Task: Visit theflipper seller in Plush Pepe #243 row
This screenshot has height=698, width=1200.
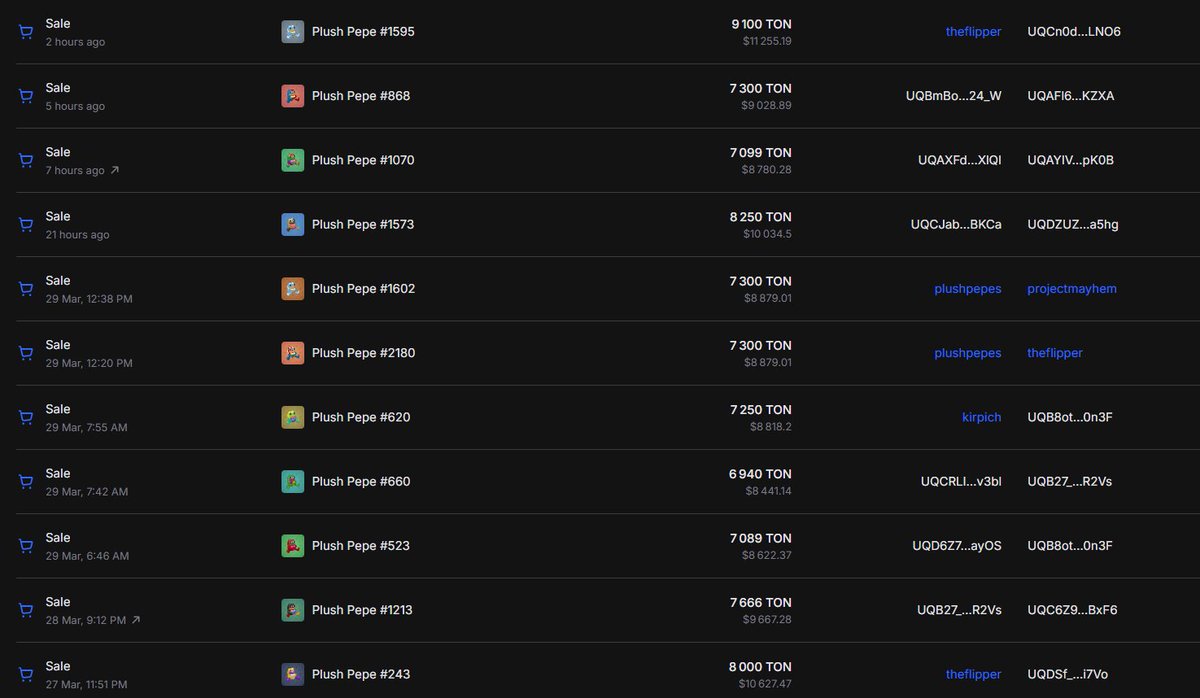Action: click(x=973, y=674)
